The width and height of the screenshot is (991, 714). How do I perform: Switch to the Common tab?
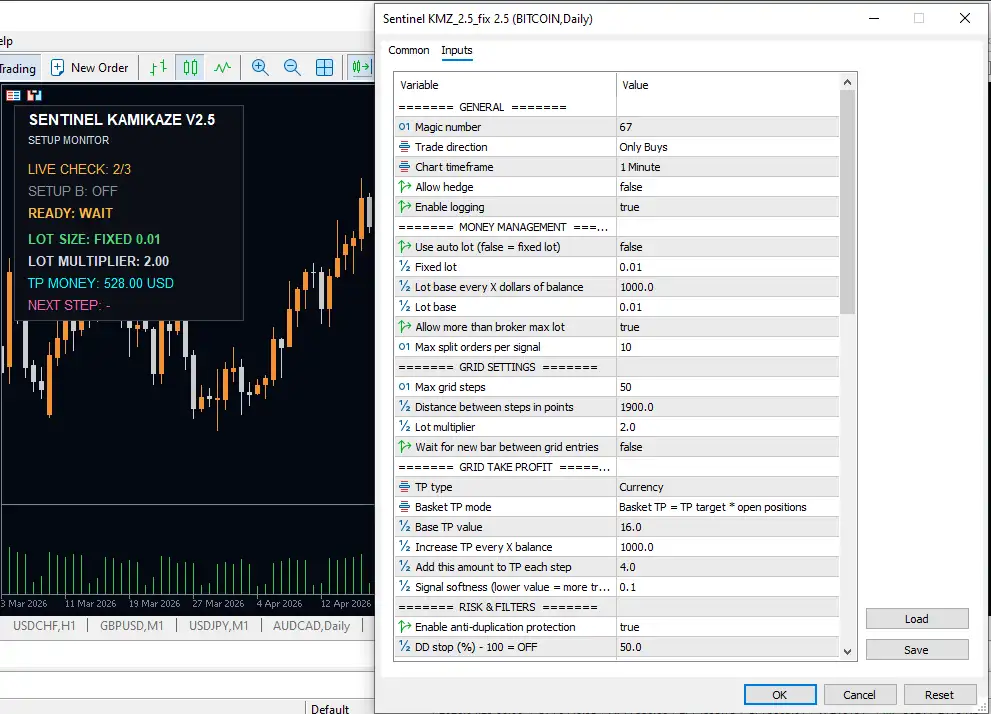point(408,50)
